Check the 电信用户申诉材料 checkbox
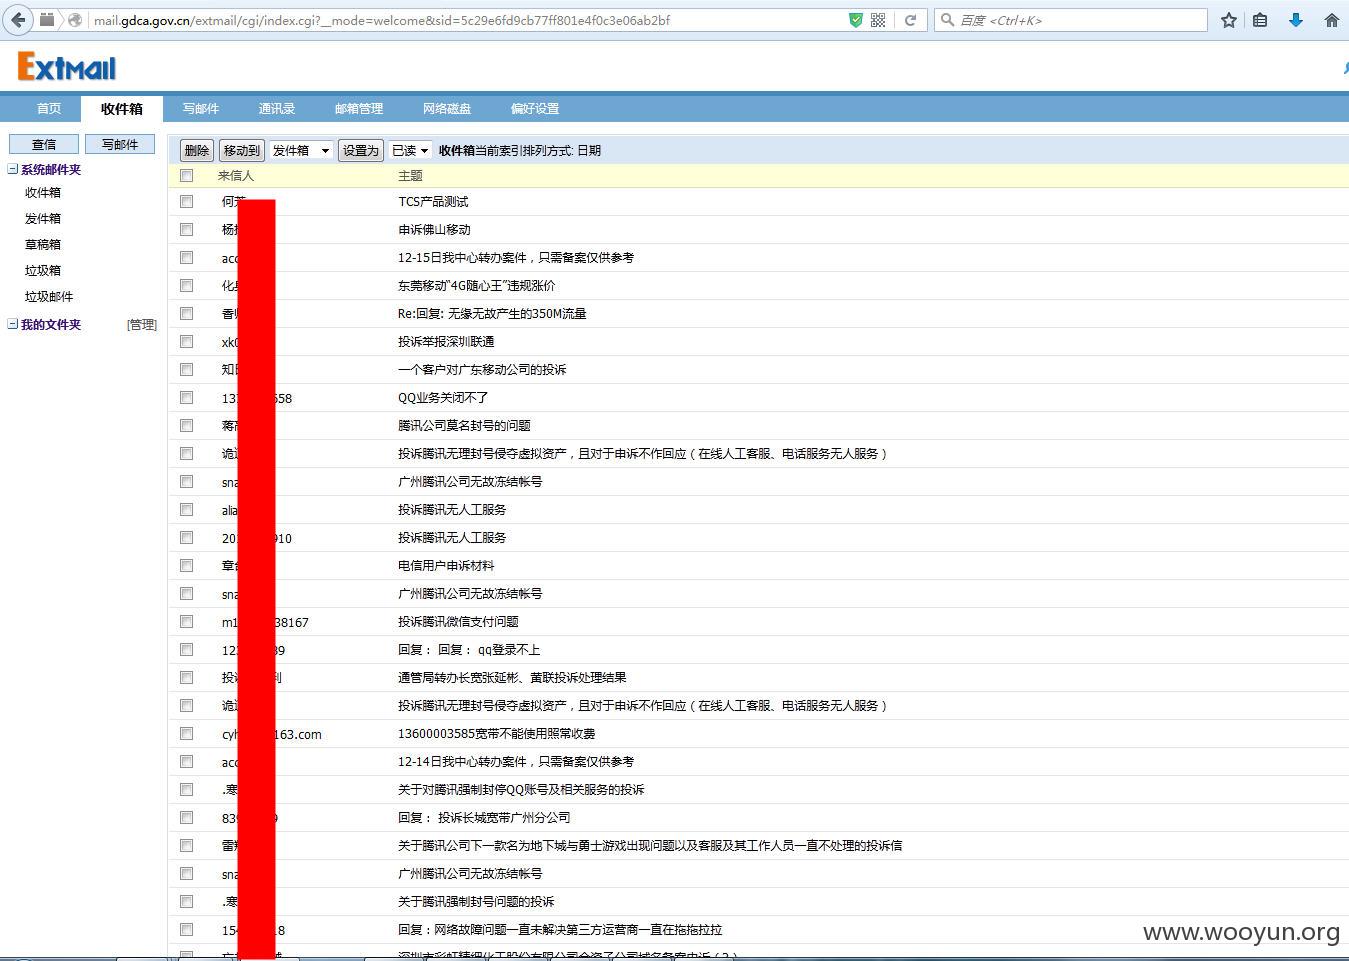Image resolution: width=1349 pixels, height=961 pixels. click(186, 565)
